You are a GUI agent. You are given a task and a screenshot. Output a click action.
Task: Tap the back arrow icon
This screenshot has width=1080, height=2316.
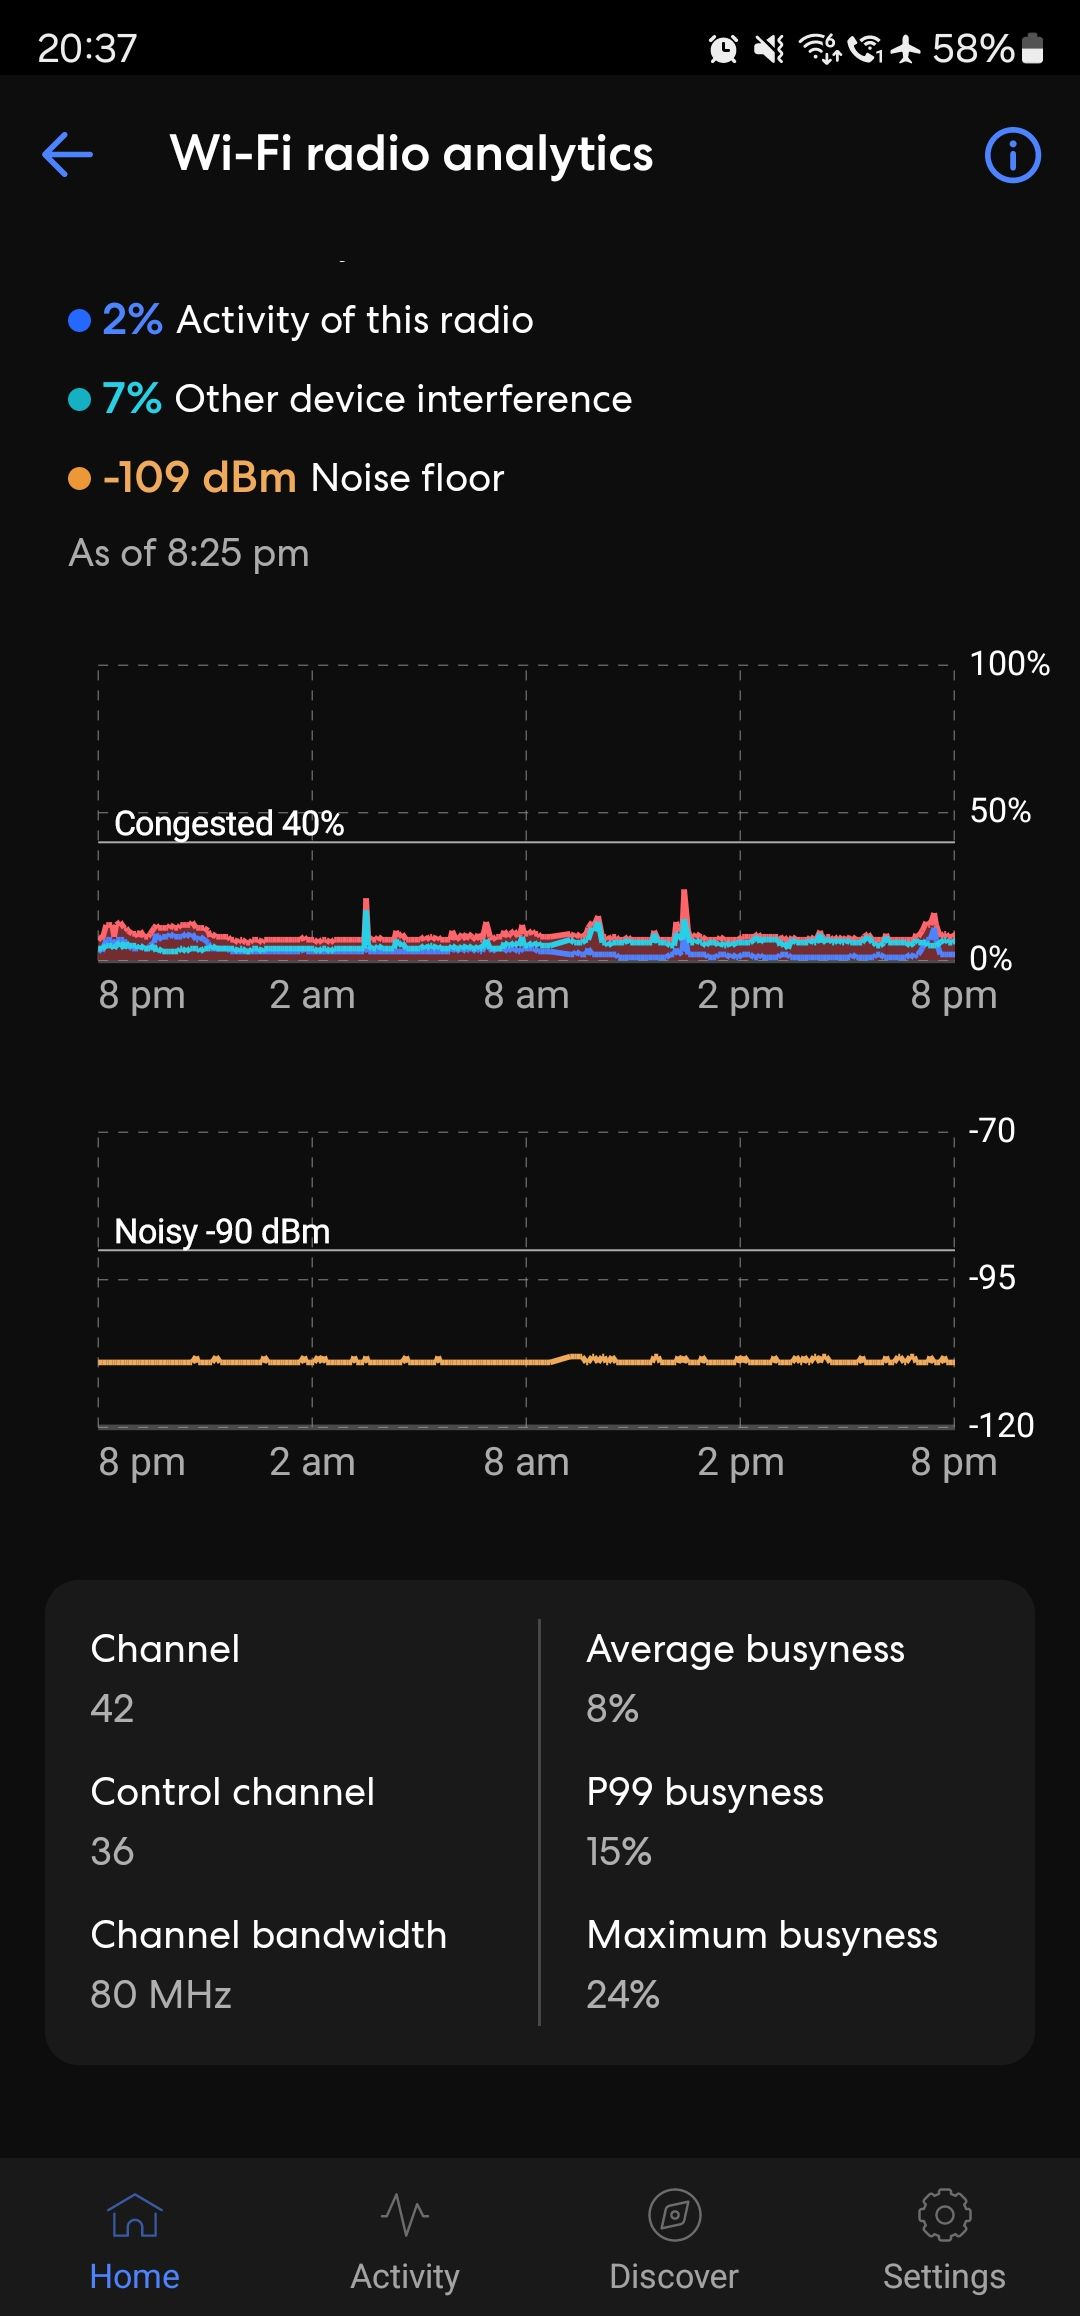point(68,155)
